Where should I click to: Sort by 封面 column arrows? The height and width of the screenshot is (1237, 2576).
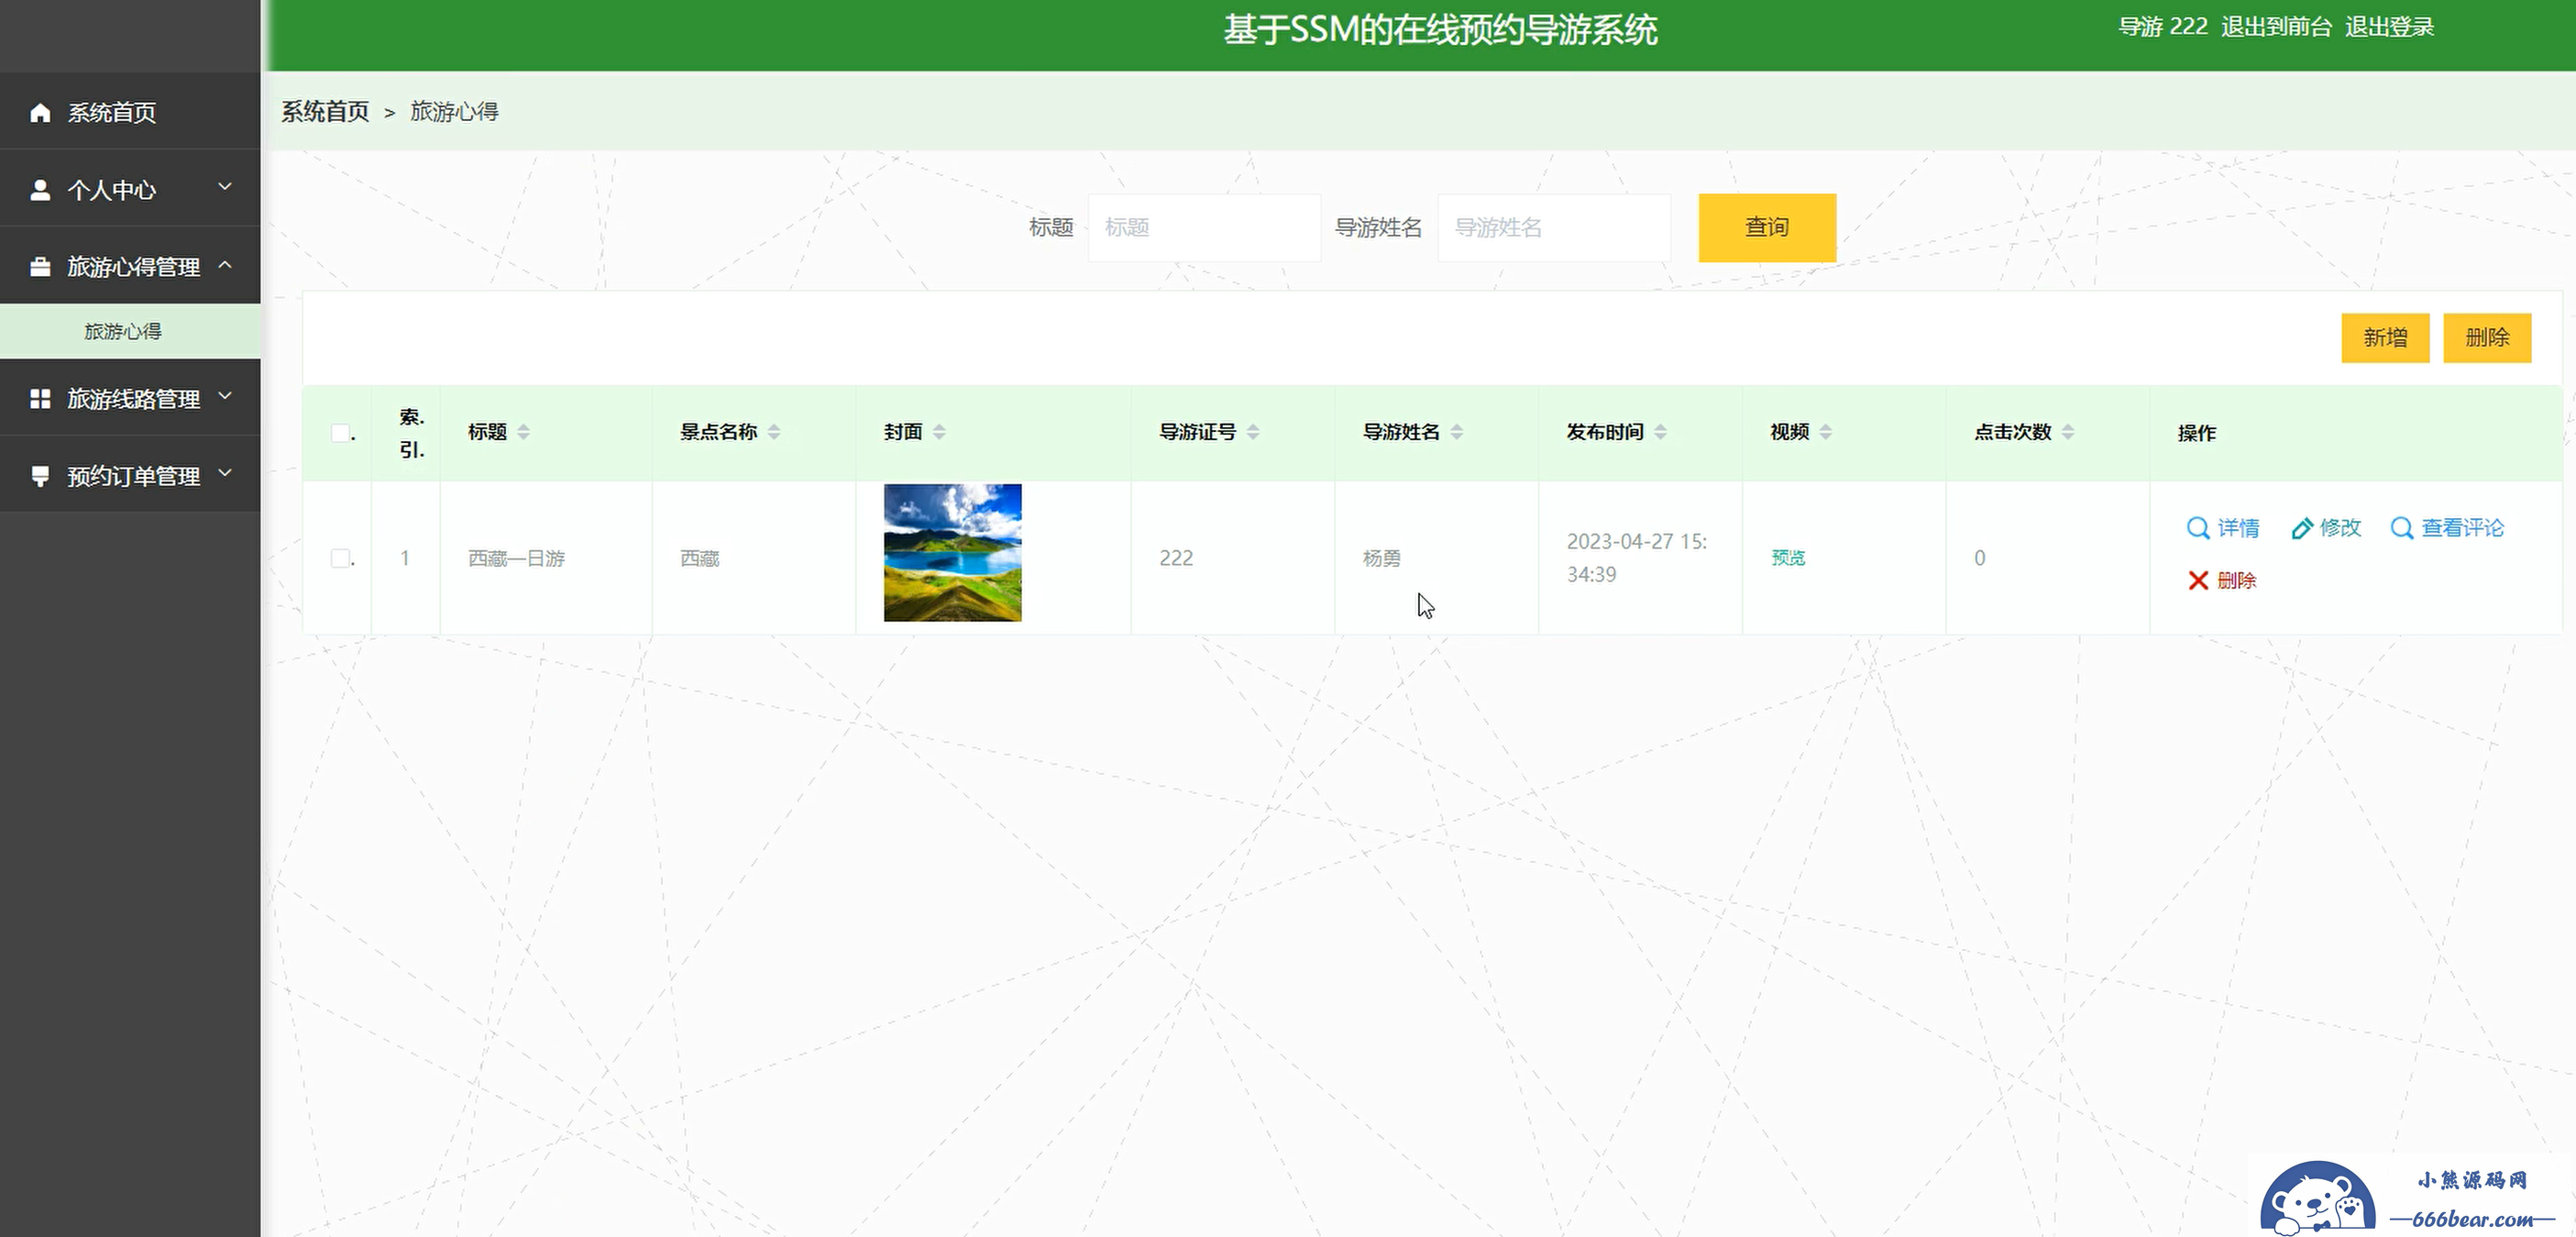coord(939,432)
